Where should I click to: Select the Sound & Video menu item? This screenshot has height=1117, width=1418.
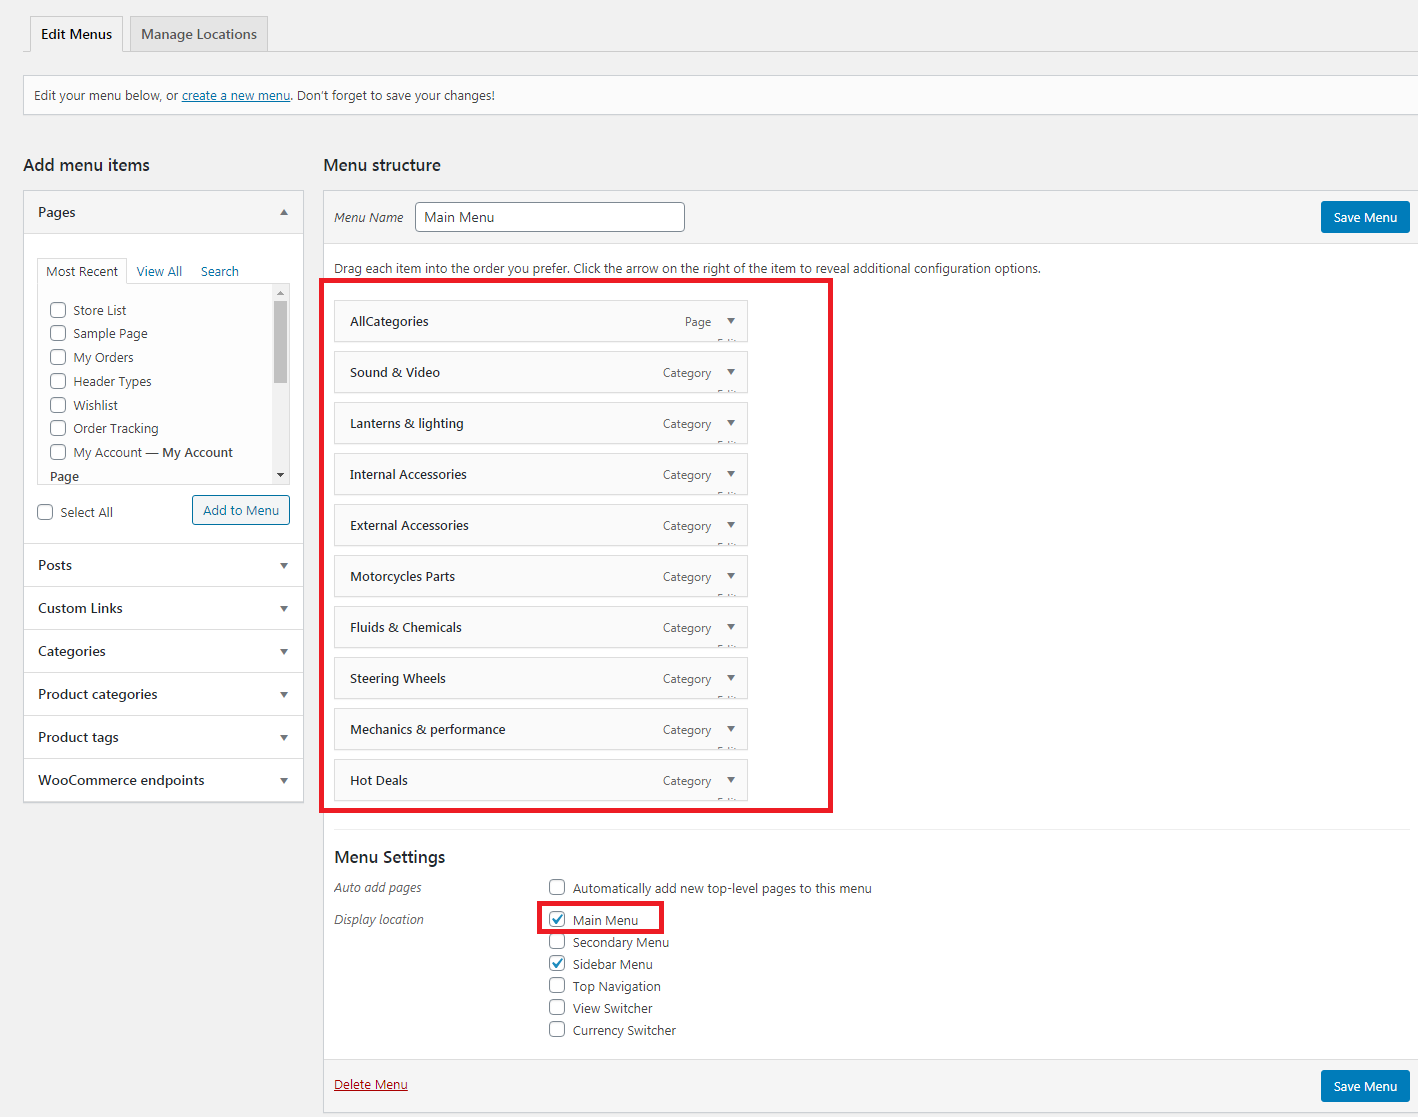click(540, 372)
